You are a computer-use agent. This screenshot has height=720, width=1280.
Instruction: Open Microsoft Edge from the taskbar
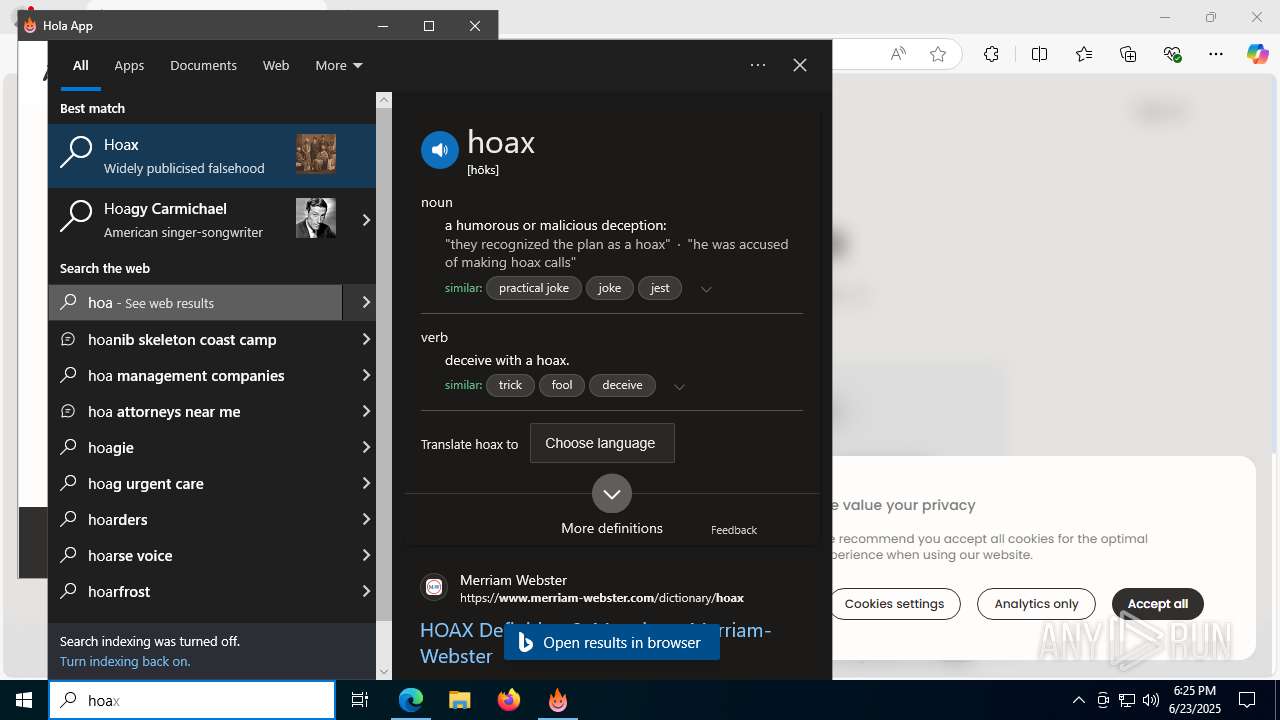(411, 700)
